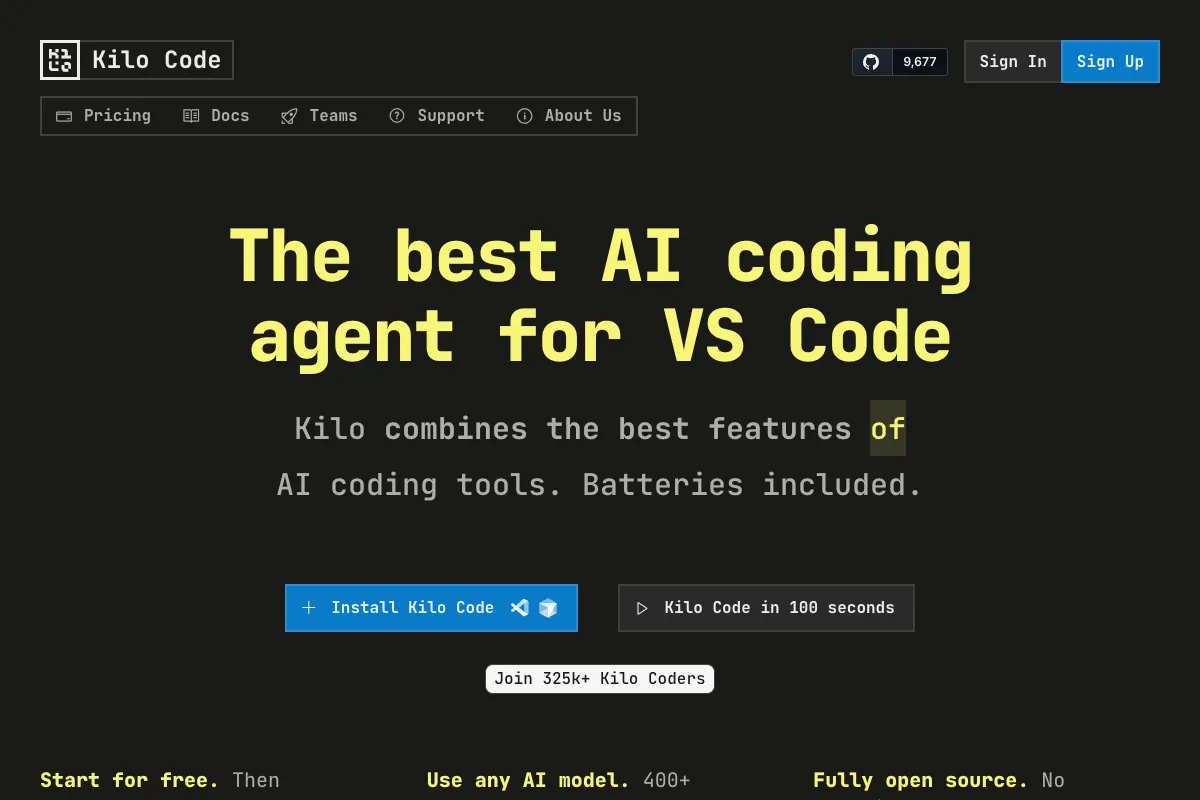Click the GitHub star count 9,677
The height and width of the screenshot is (800, 1200).
click(x=919, y=62)
